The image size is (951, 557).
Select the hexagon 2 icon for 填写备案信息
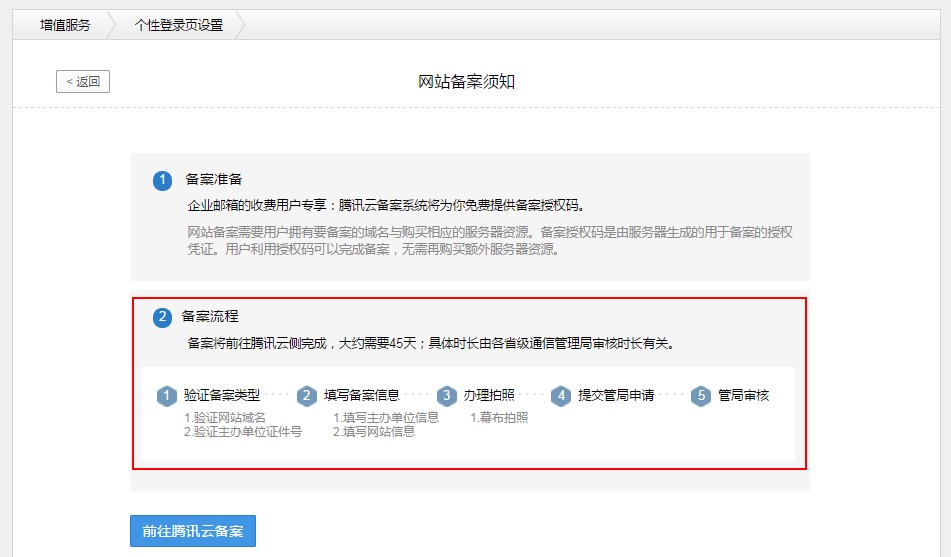(307, 396)
